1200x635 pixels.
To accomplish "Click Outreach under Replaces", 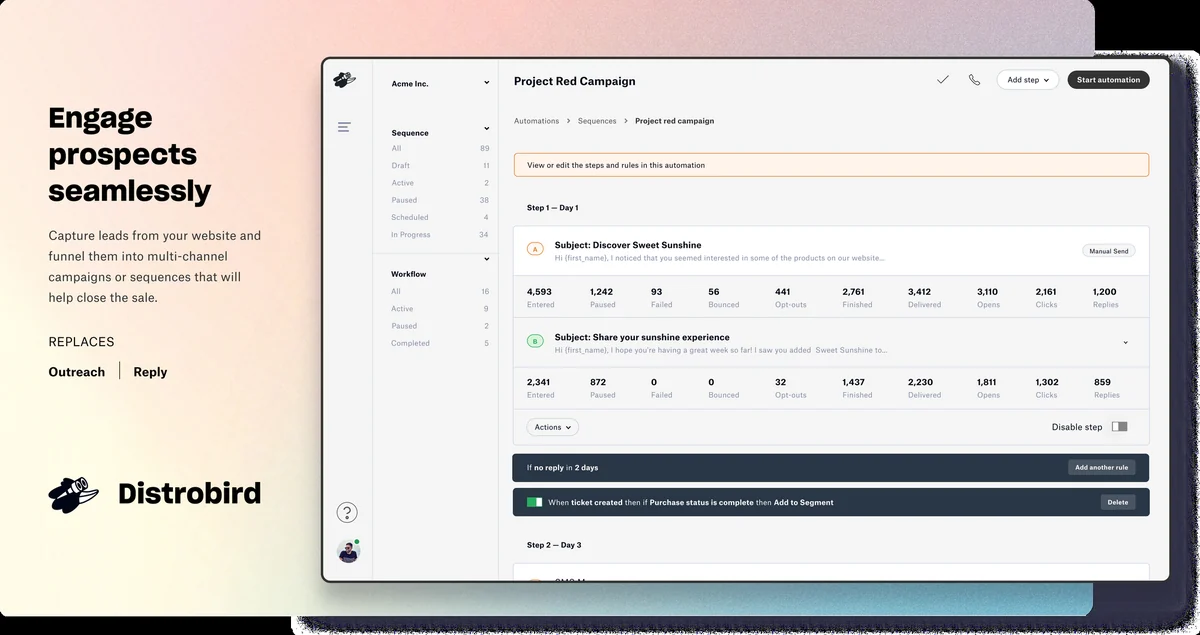I will pos(77,372).
